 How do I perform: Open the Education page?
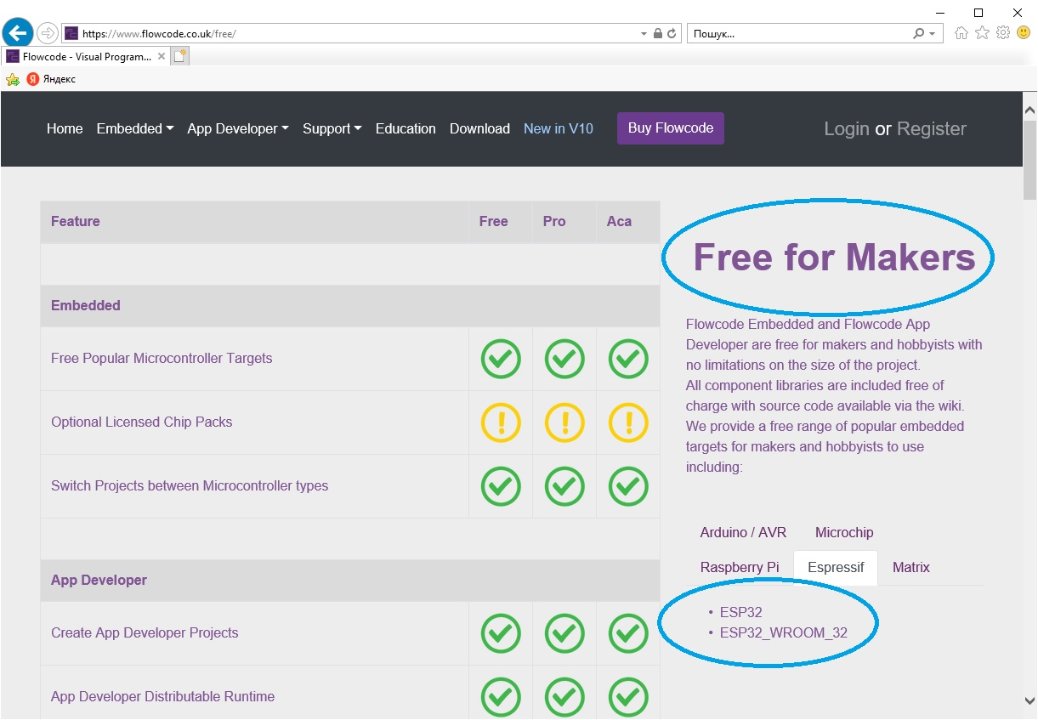tap(405, 128)
